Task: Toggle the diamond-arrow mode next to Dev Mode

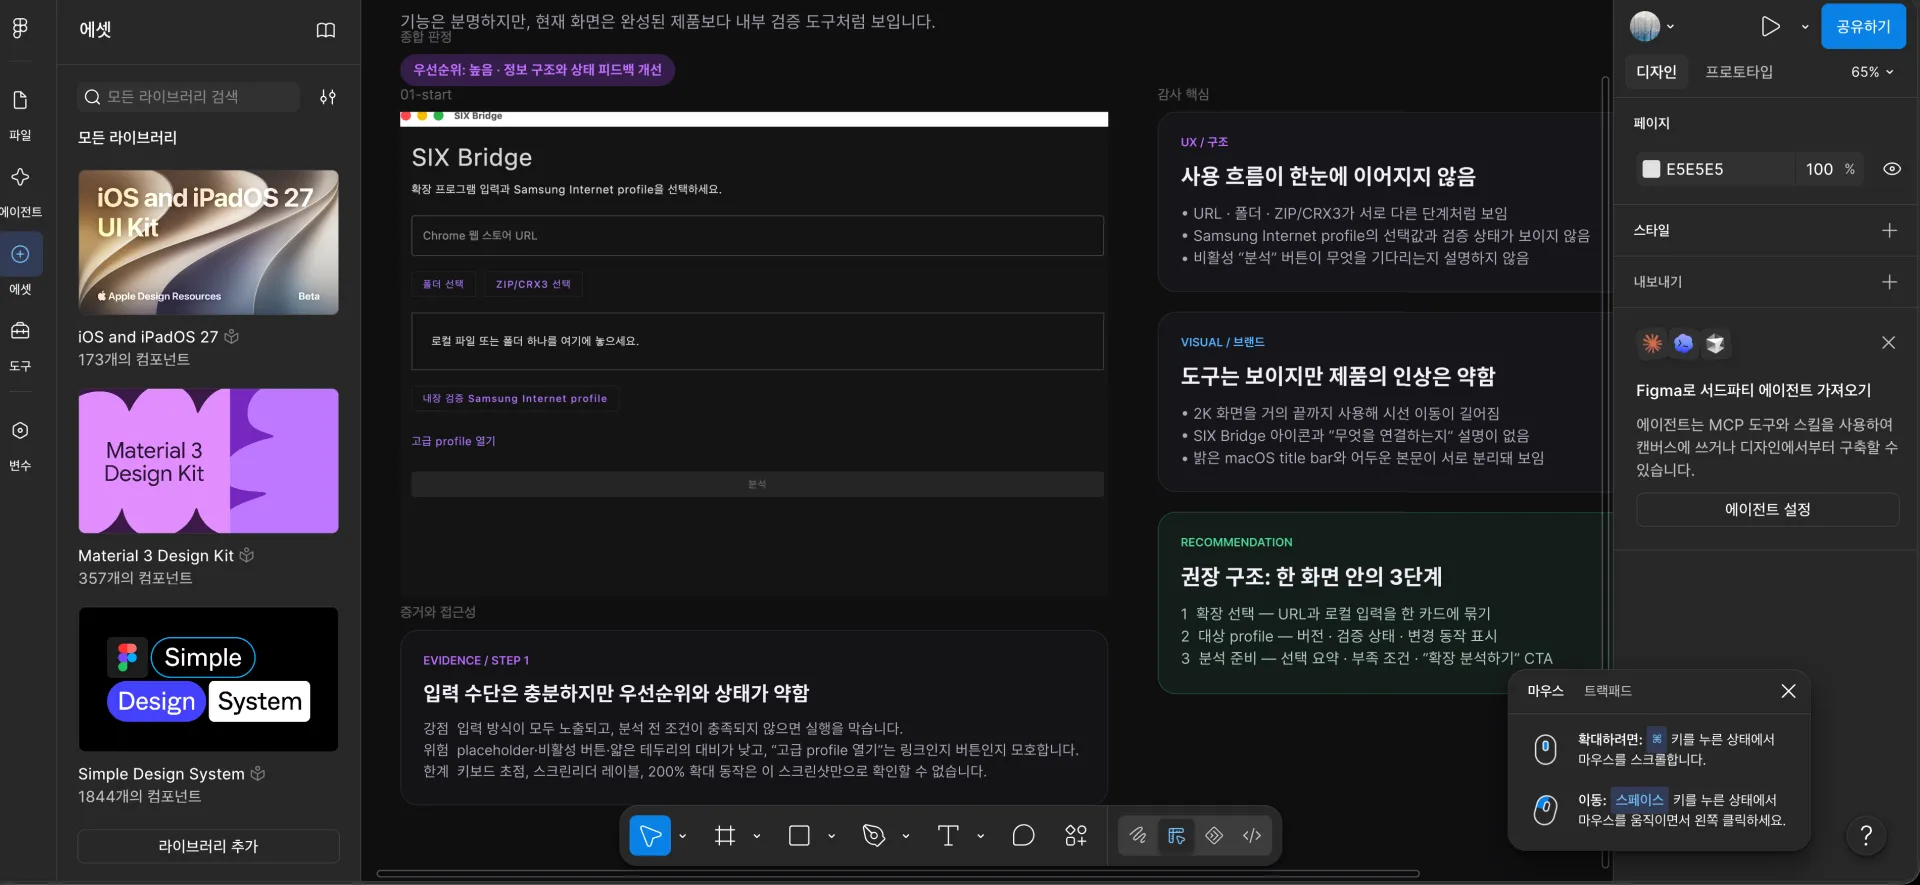Action: [1214, 836]
